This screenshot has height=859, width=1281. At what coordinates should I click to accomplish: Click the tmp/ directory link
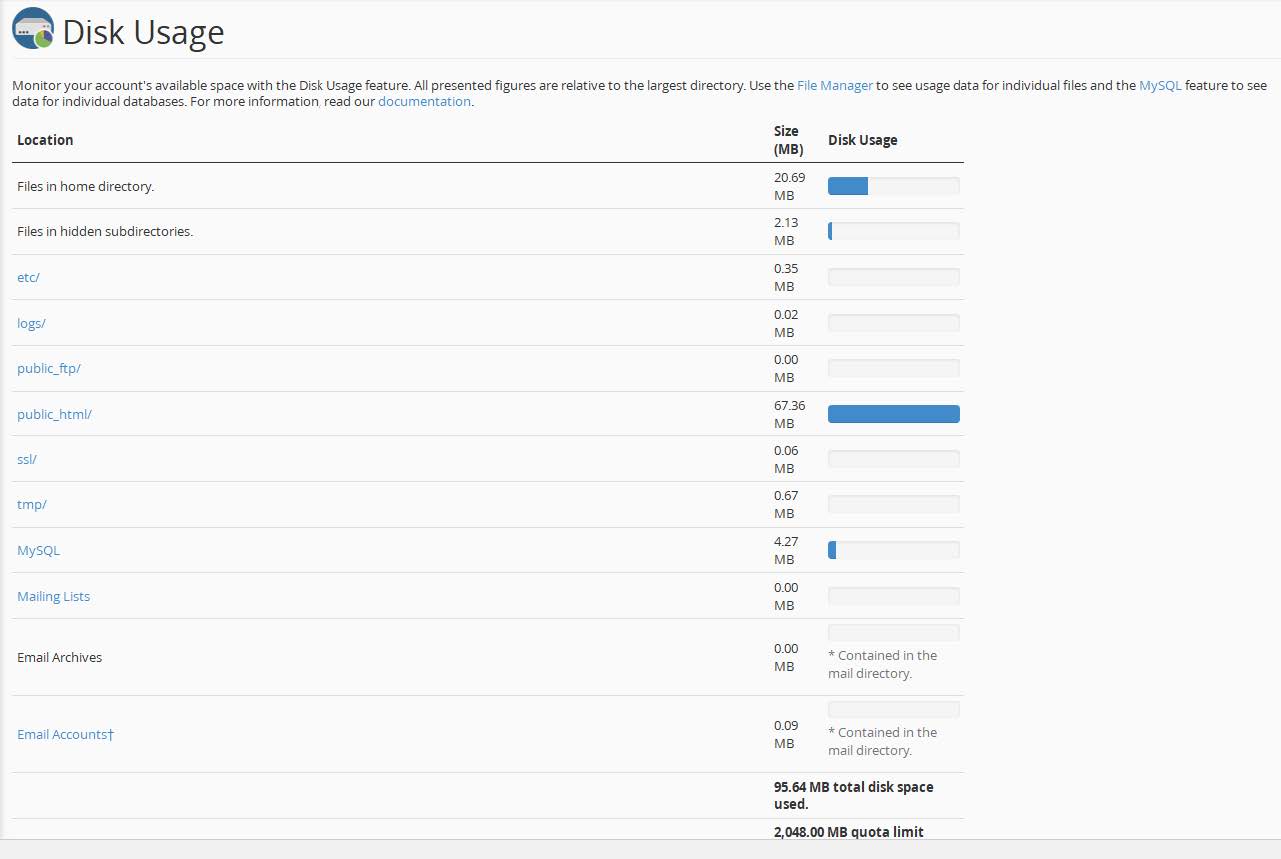(32, 504)
